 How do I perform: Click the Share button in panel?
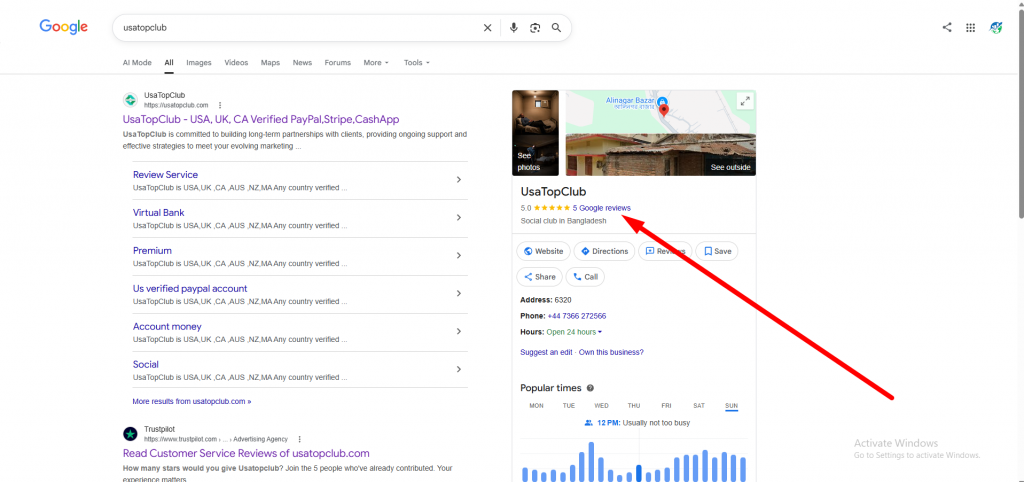coord(539,277)
